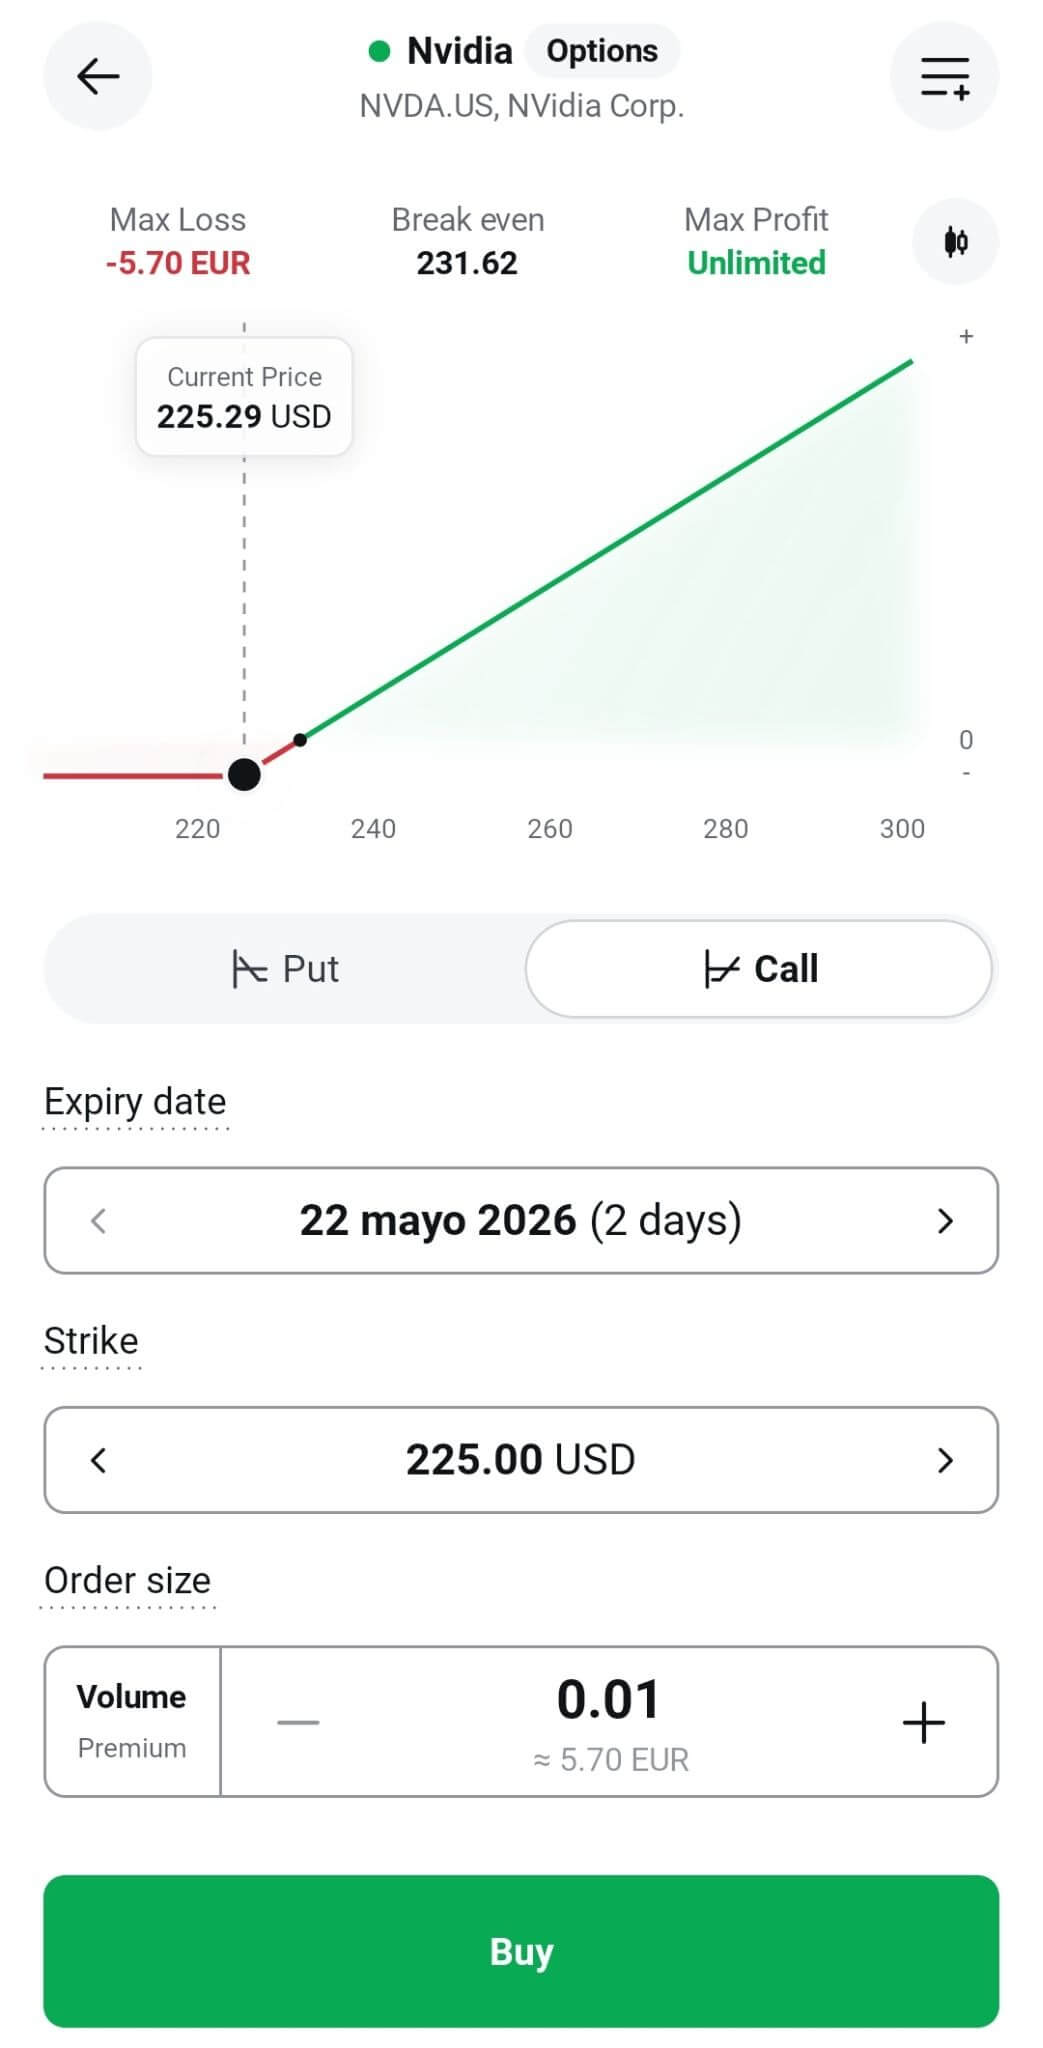Image resolution: width=1043 pixels, height=2048 pixels.
Task: Decrease volume with the minus icon
Action: tap(298, 1722)
